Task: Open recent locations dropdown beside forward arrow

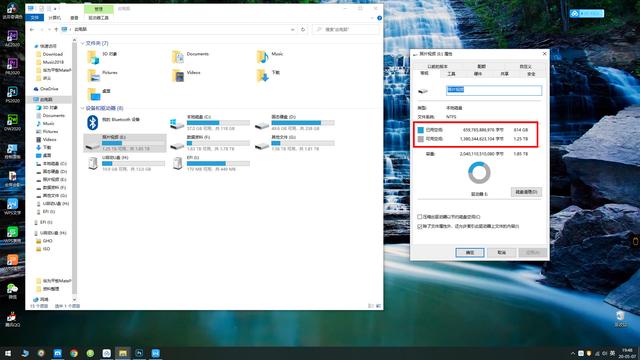Action: tap(49, 29)
